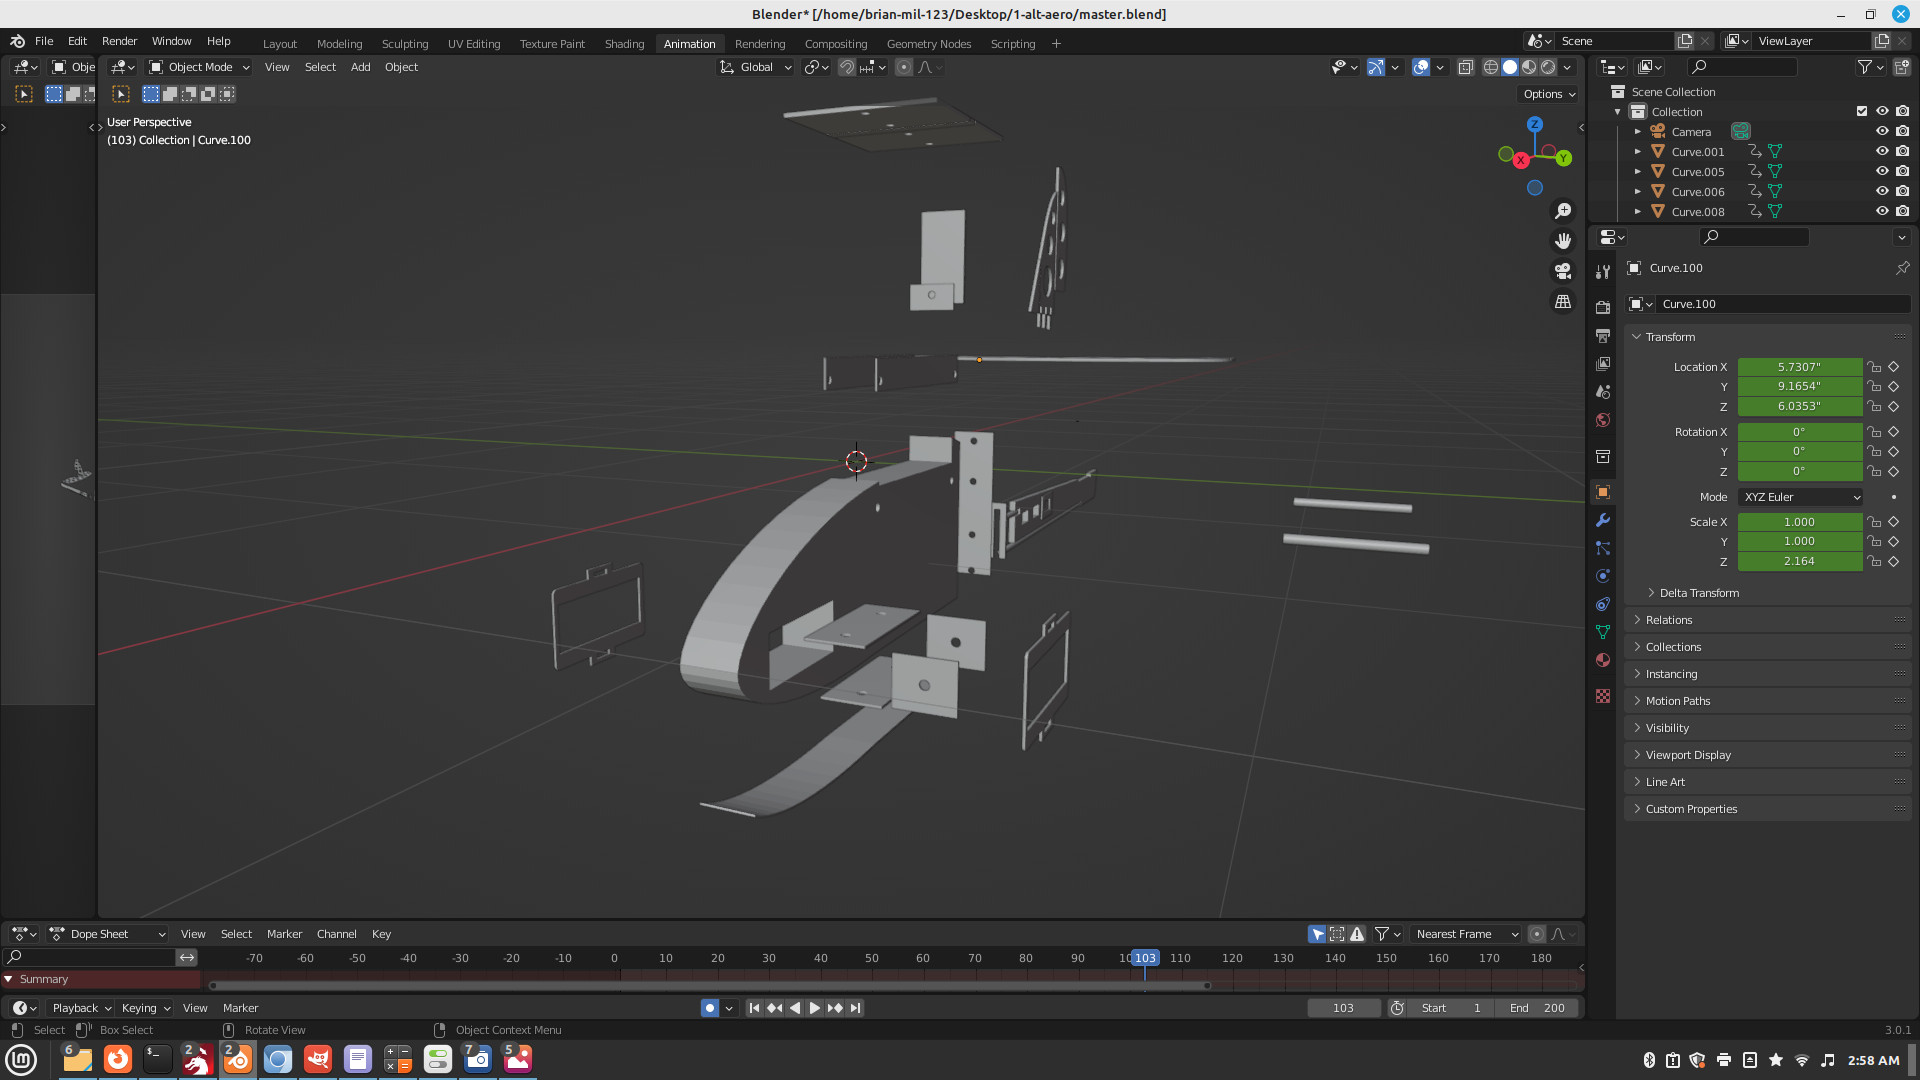Click the Options button in viewport
The image size is (1920, 1080).
pos(1549,94)
